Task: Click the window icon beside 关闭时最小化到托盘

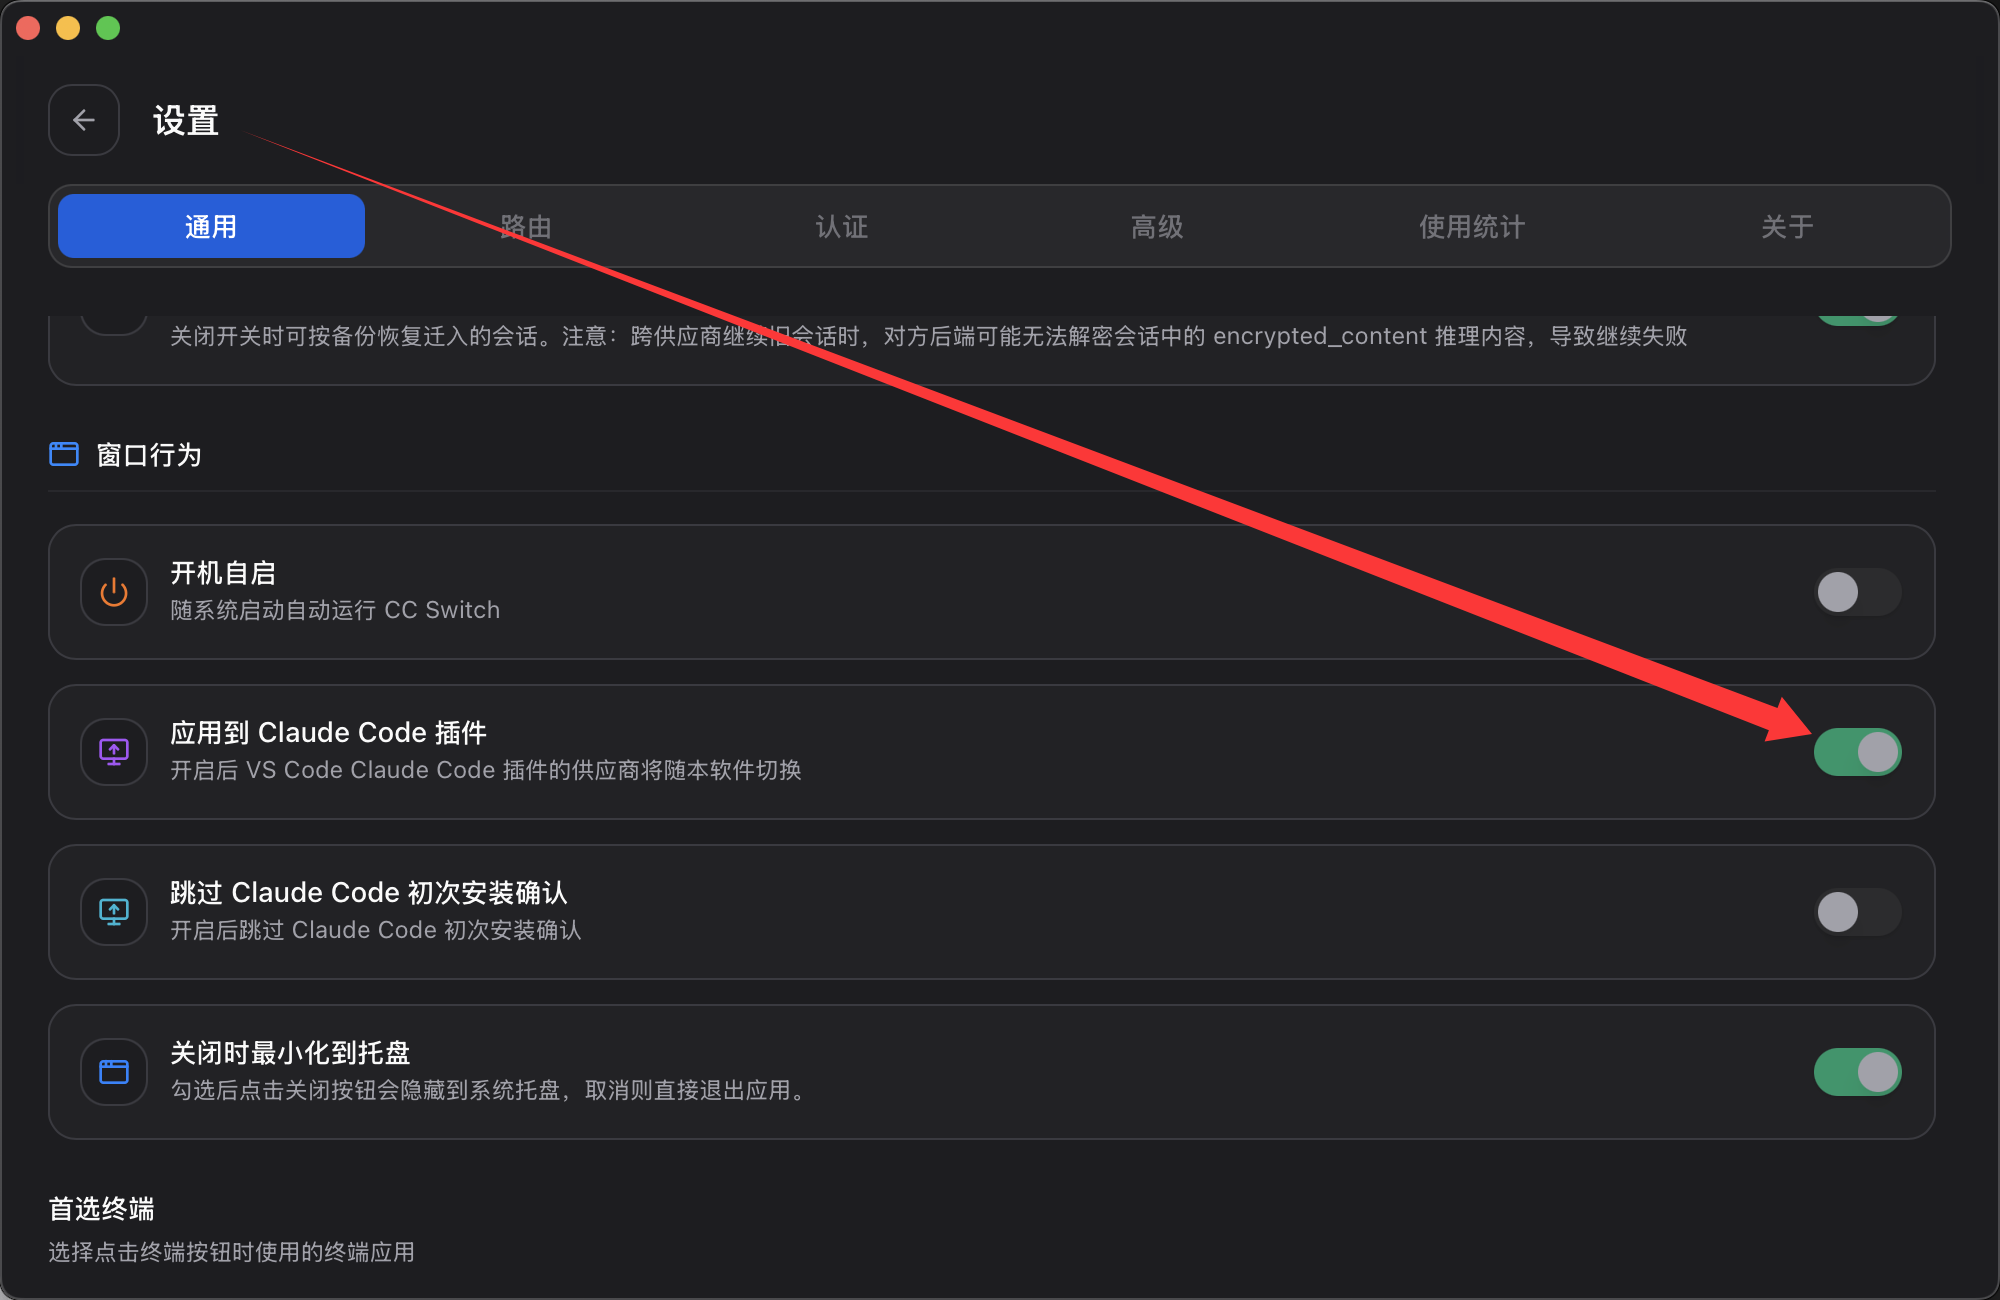Action: (114, 1072)
